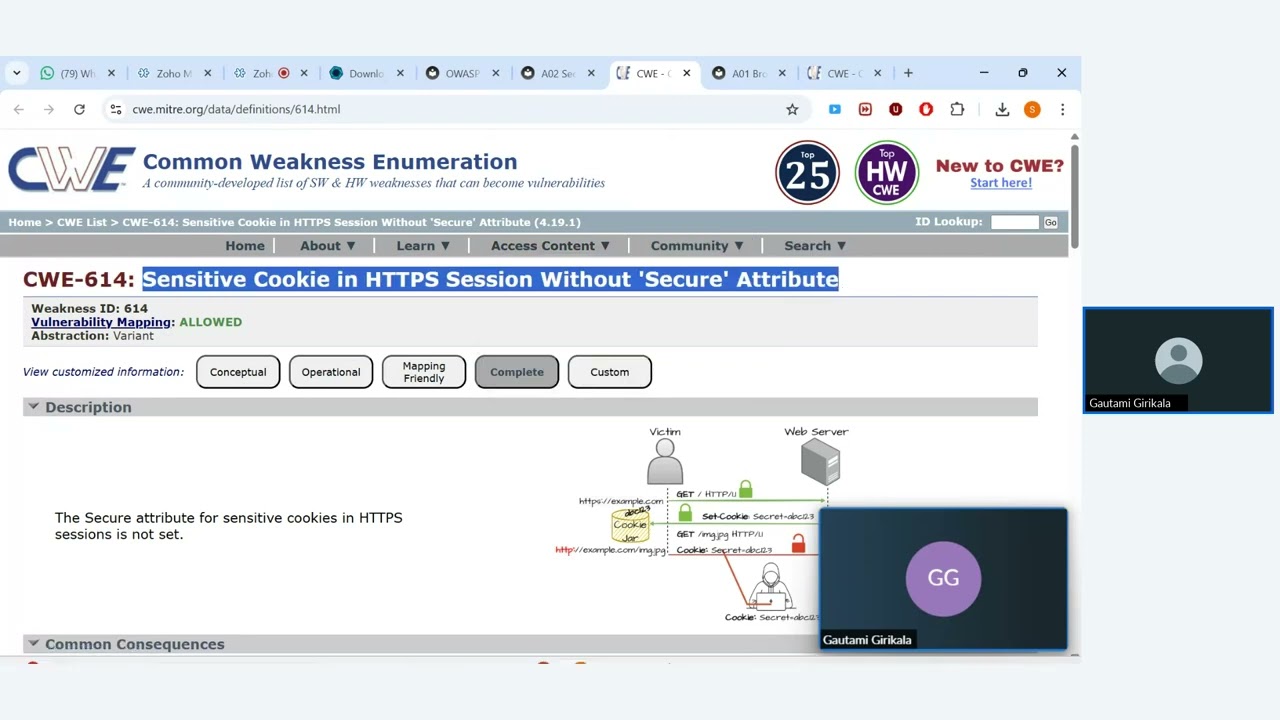Focus the ID Lookup input field
1280x720 pixels.
pyautogui.click(x=1015, y=222)
